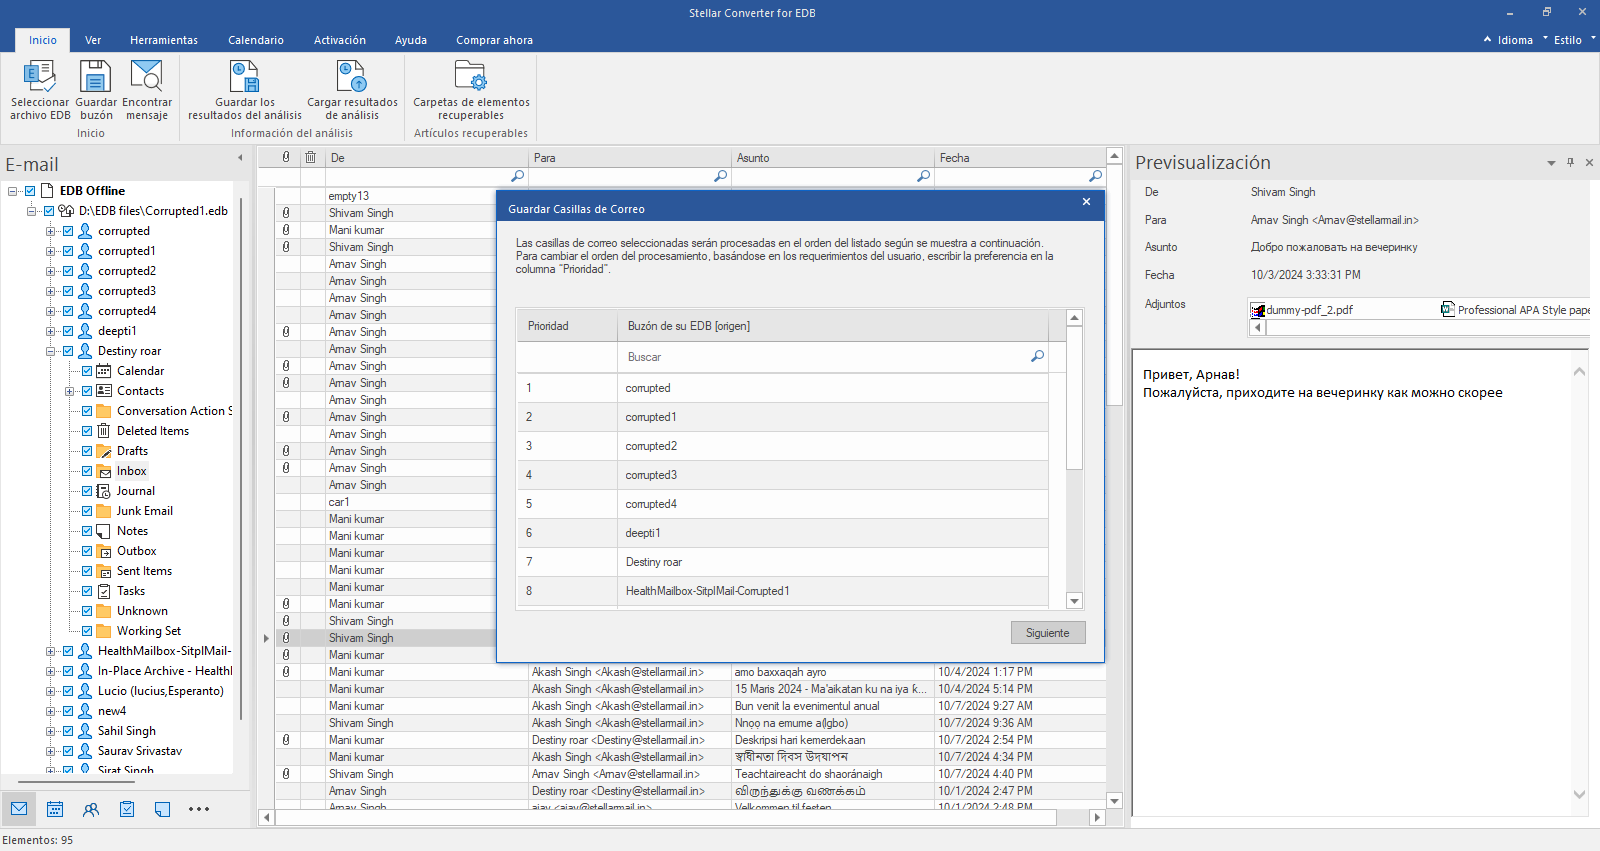Click the more options ellipsis in bottom navigation
Viewport: 1600px width, 851px height.
click(x=199, y=809)
